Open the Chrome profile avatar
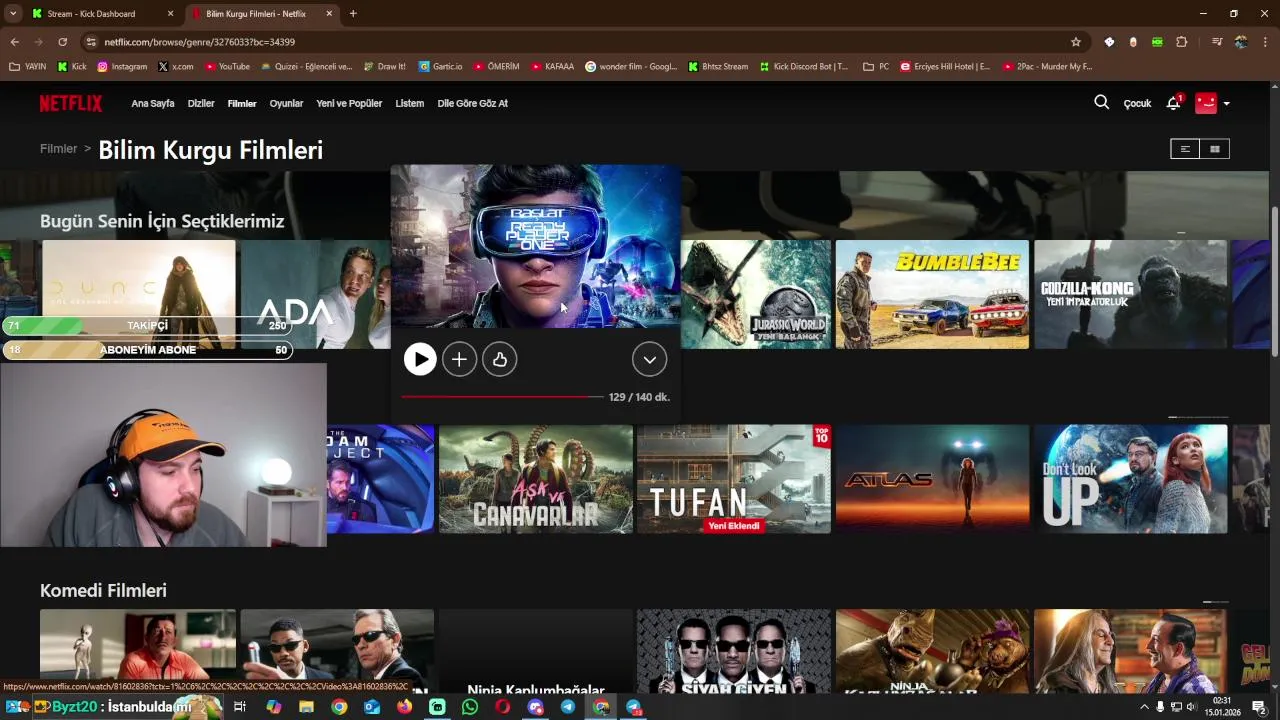The height and width of the screenshot is (720, 1280). (x=1241, y=42)
